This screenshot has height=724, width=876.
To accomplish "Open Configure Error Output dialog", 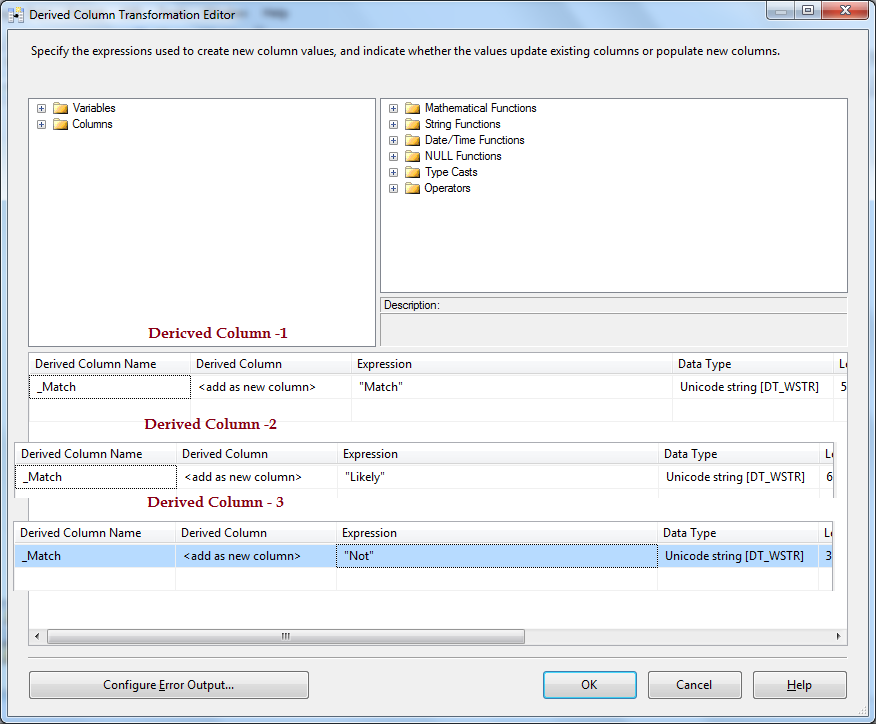I will click(168, 685).
